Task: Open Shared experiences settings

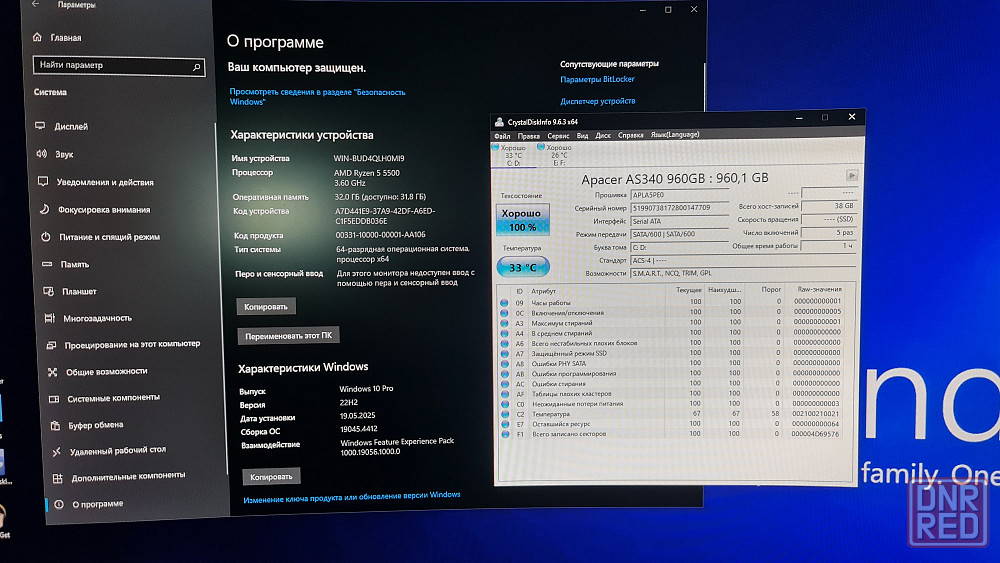Action: tap(98, 372)
